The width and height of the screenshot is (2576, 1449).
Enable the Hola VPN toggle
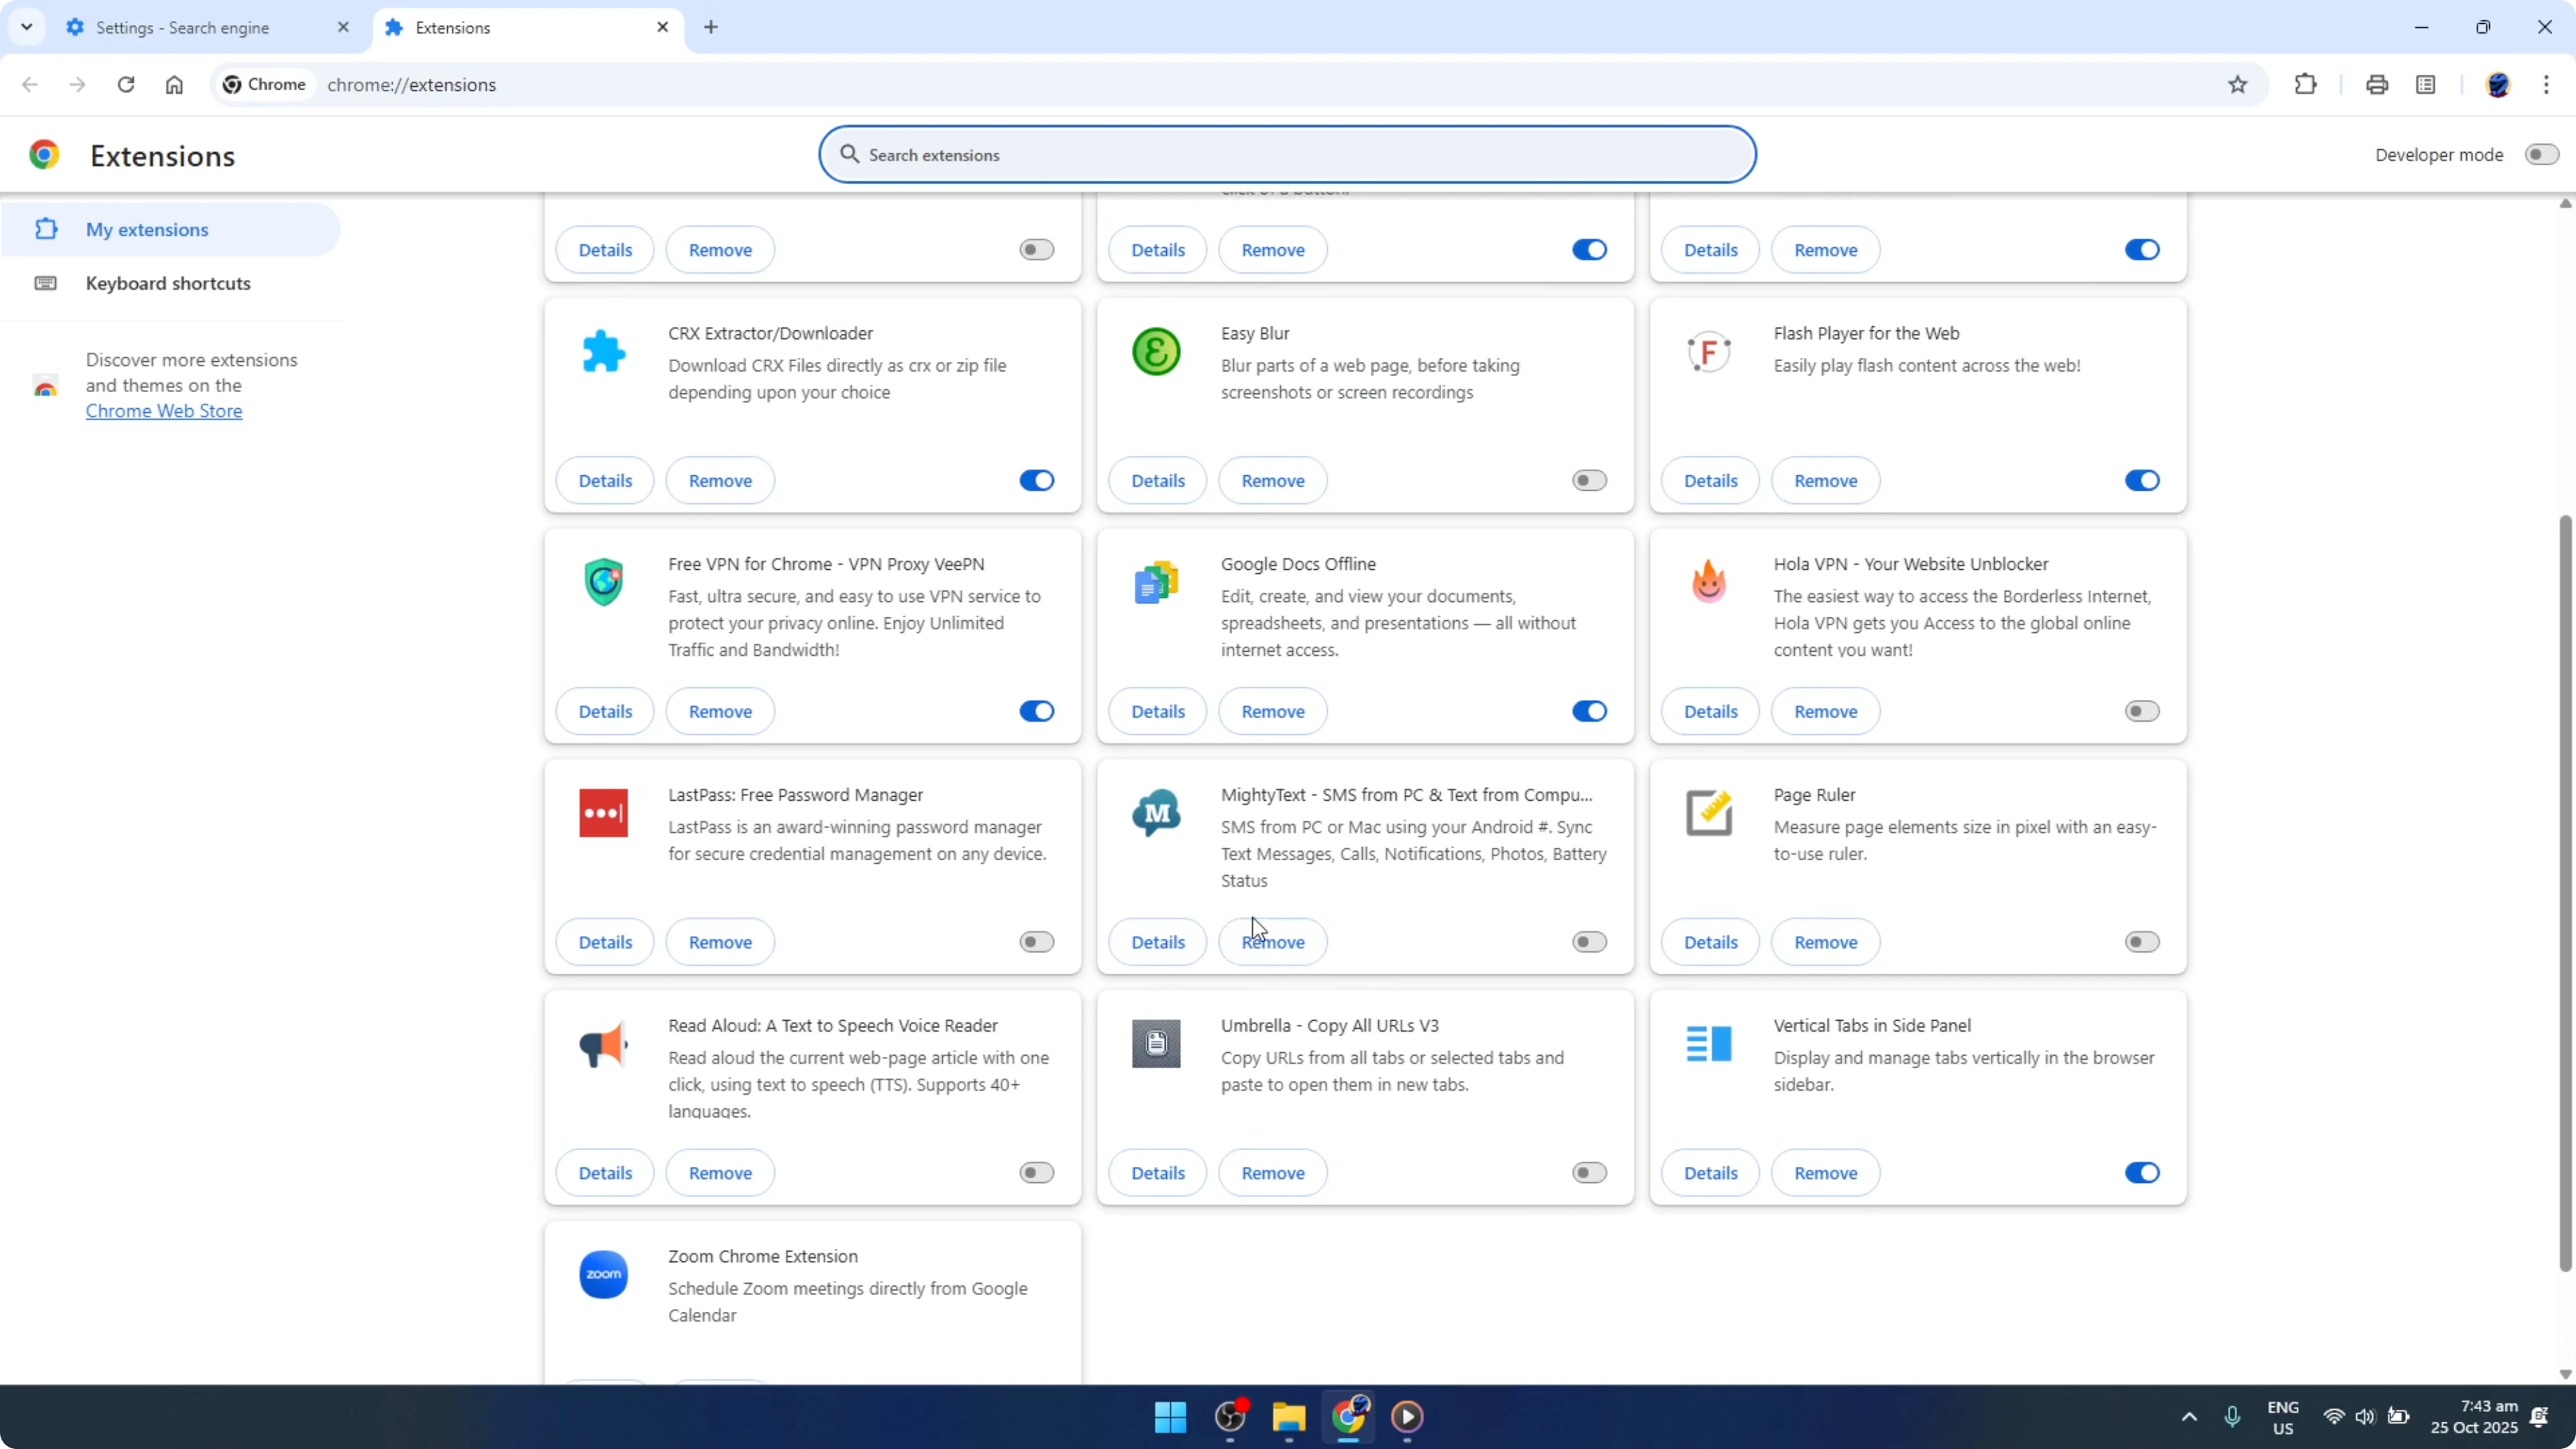click(2142, 711)
